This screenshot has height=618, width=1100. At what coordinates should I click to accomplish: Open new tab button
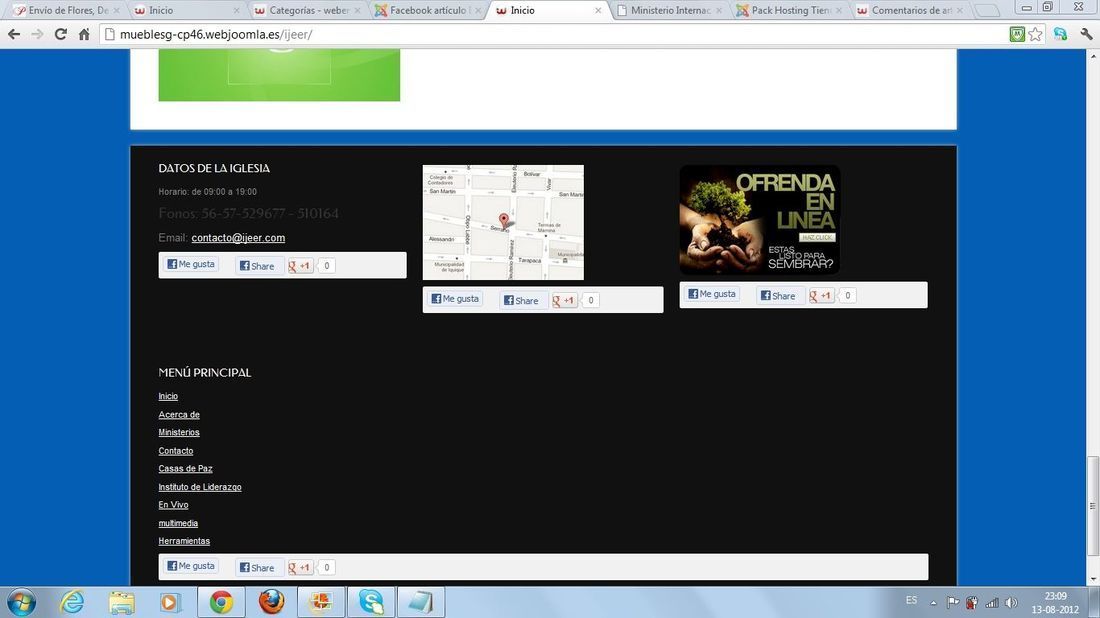point(987,11)
